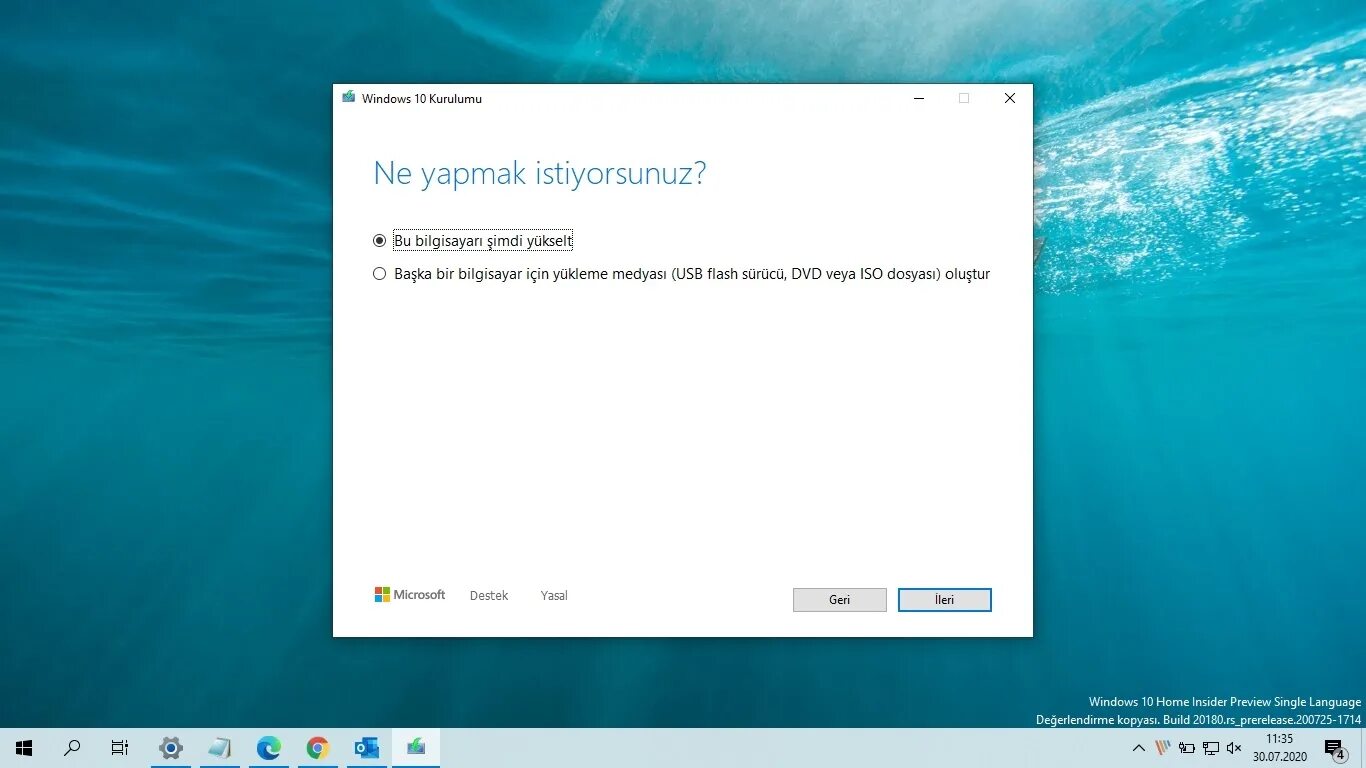Click the "Ne yapmak istiyorsunuz?" heading
This screenshot has width=1366, height=768.
(540, 174)
